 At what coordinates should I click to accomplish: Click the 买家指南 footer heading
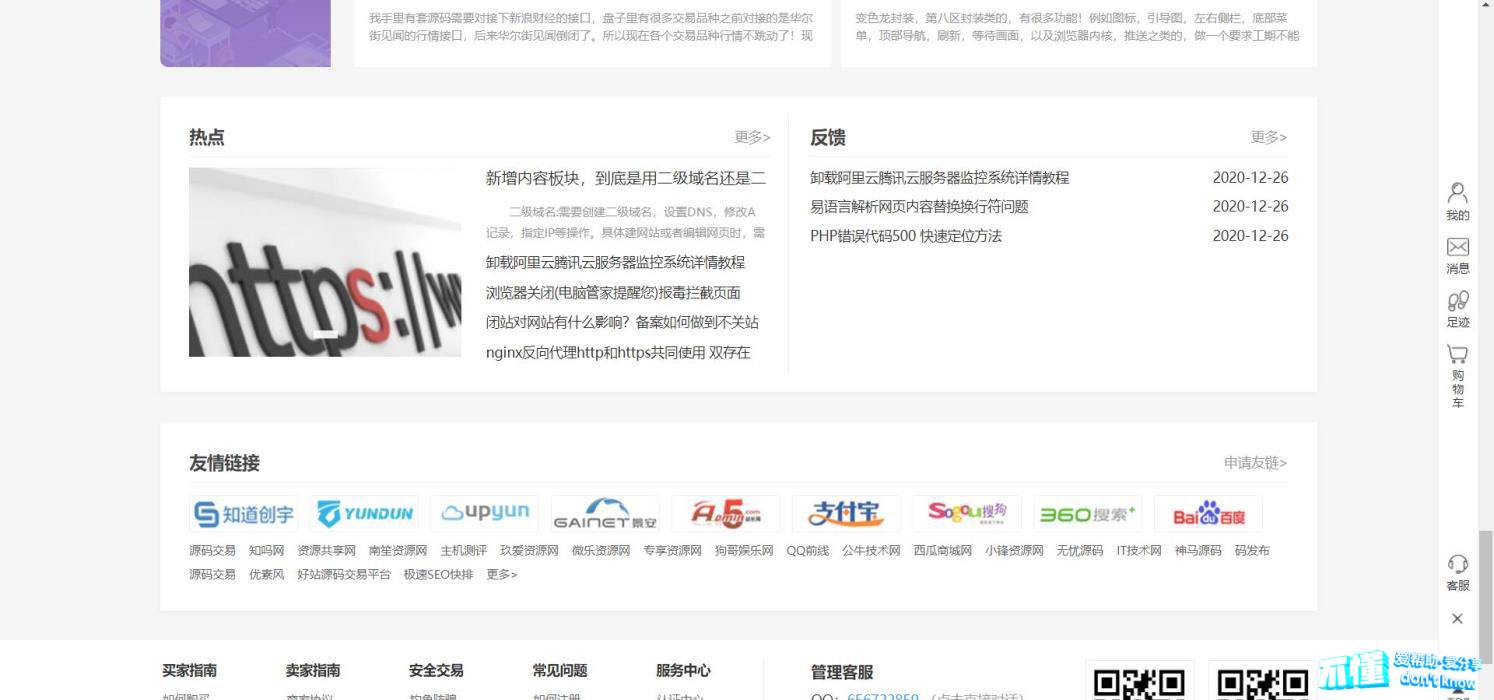tap(190, 670)
